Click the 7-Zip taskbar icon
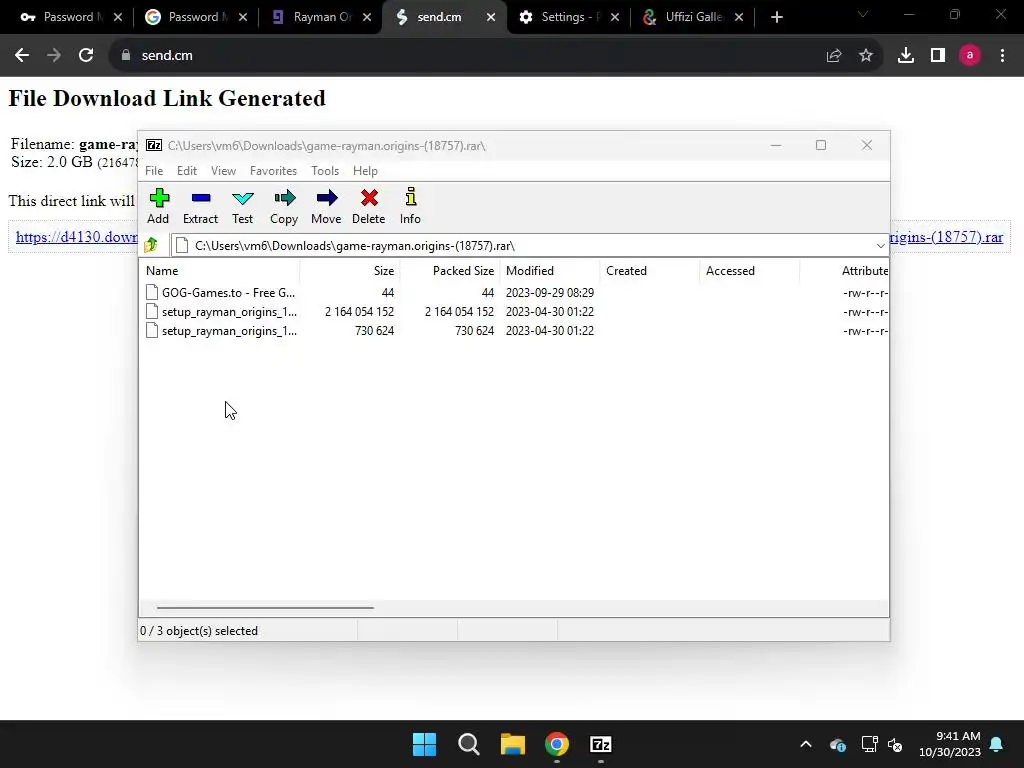The height and width of the screenshot is (768, 1024). (x=601, y=744)
